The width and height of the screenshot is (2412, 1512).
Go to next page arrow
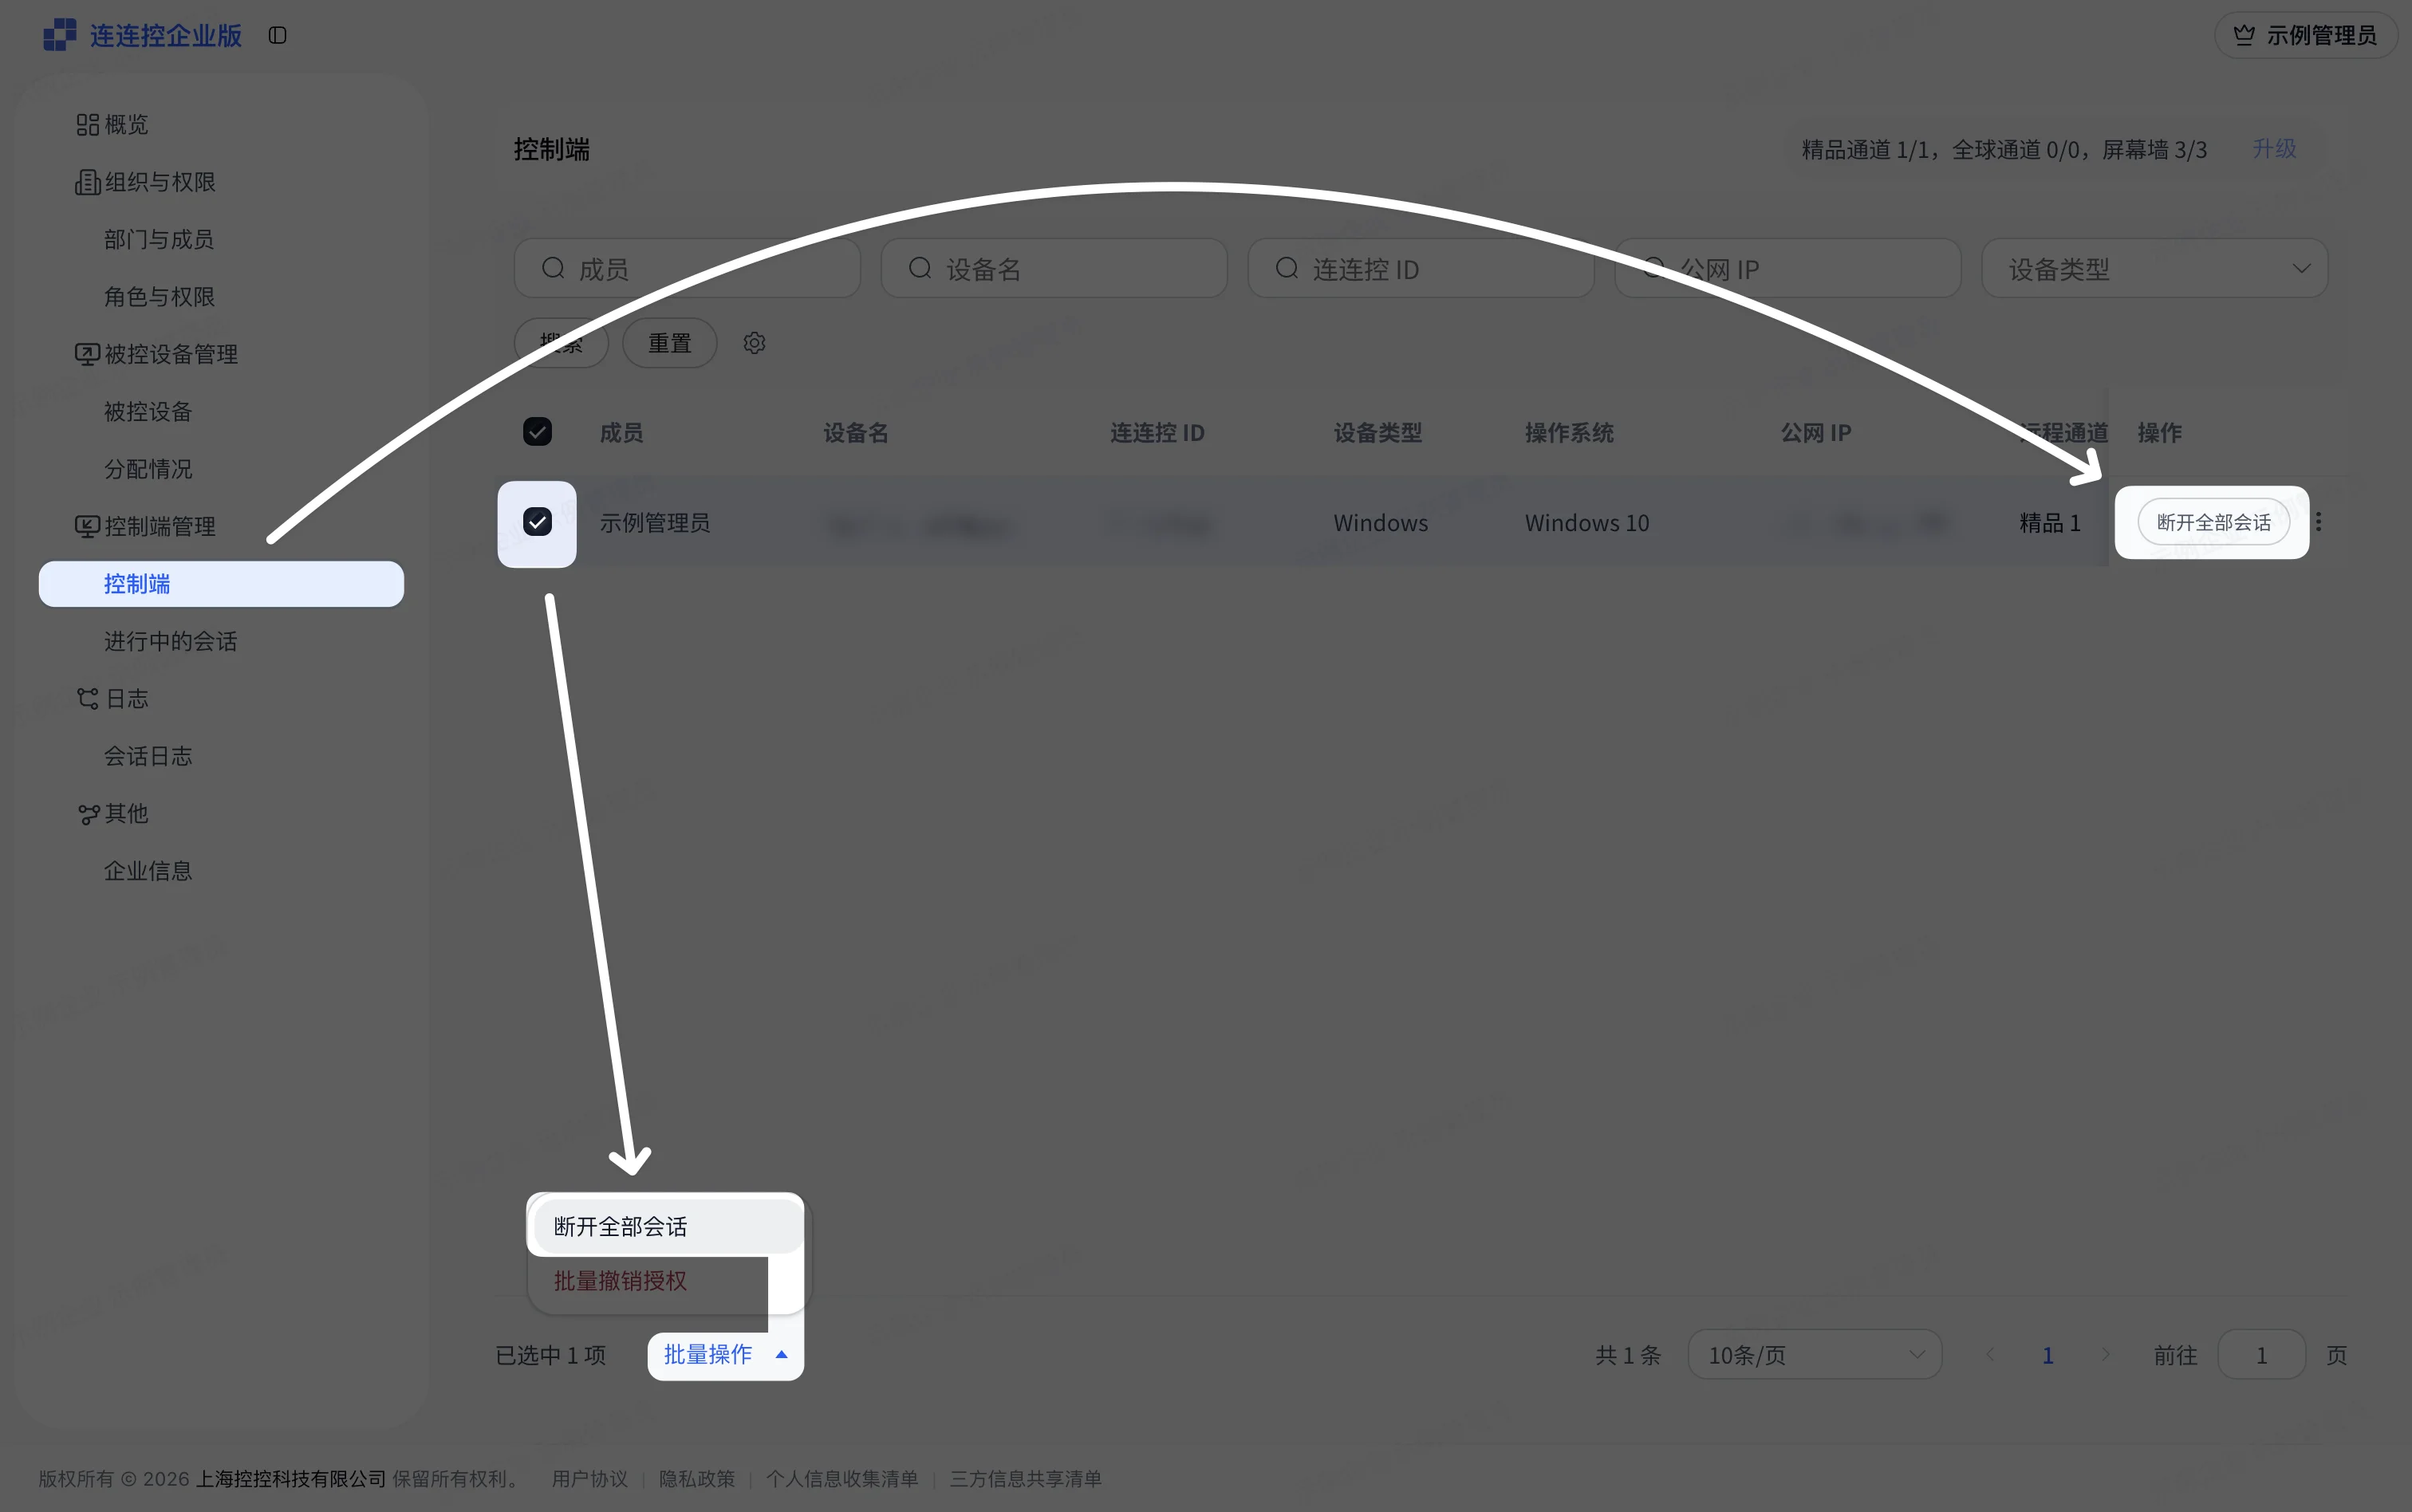pos(2105,1355)
